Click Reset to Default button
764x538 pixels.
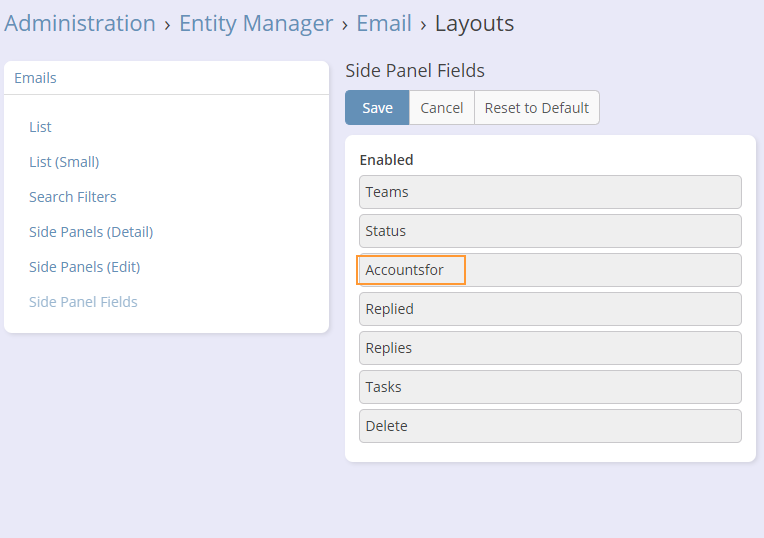[536, 108]
